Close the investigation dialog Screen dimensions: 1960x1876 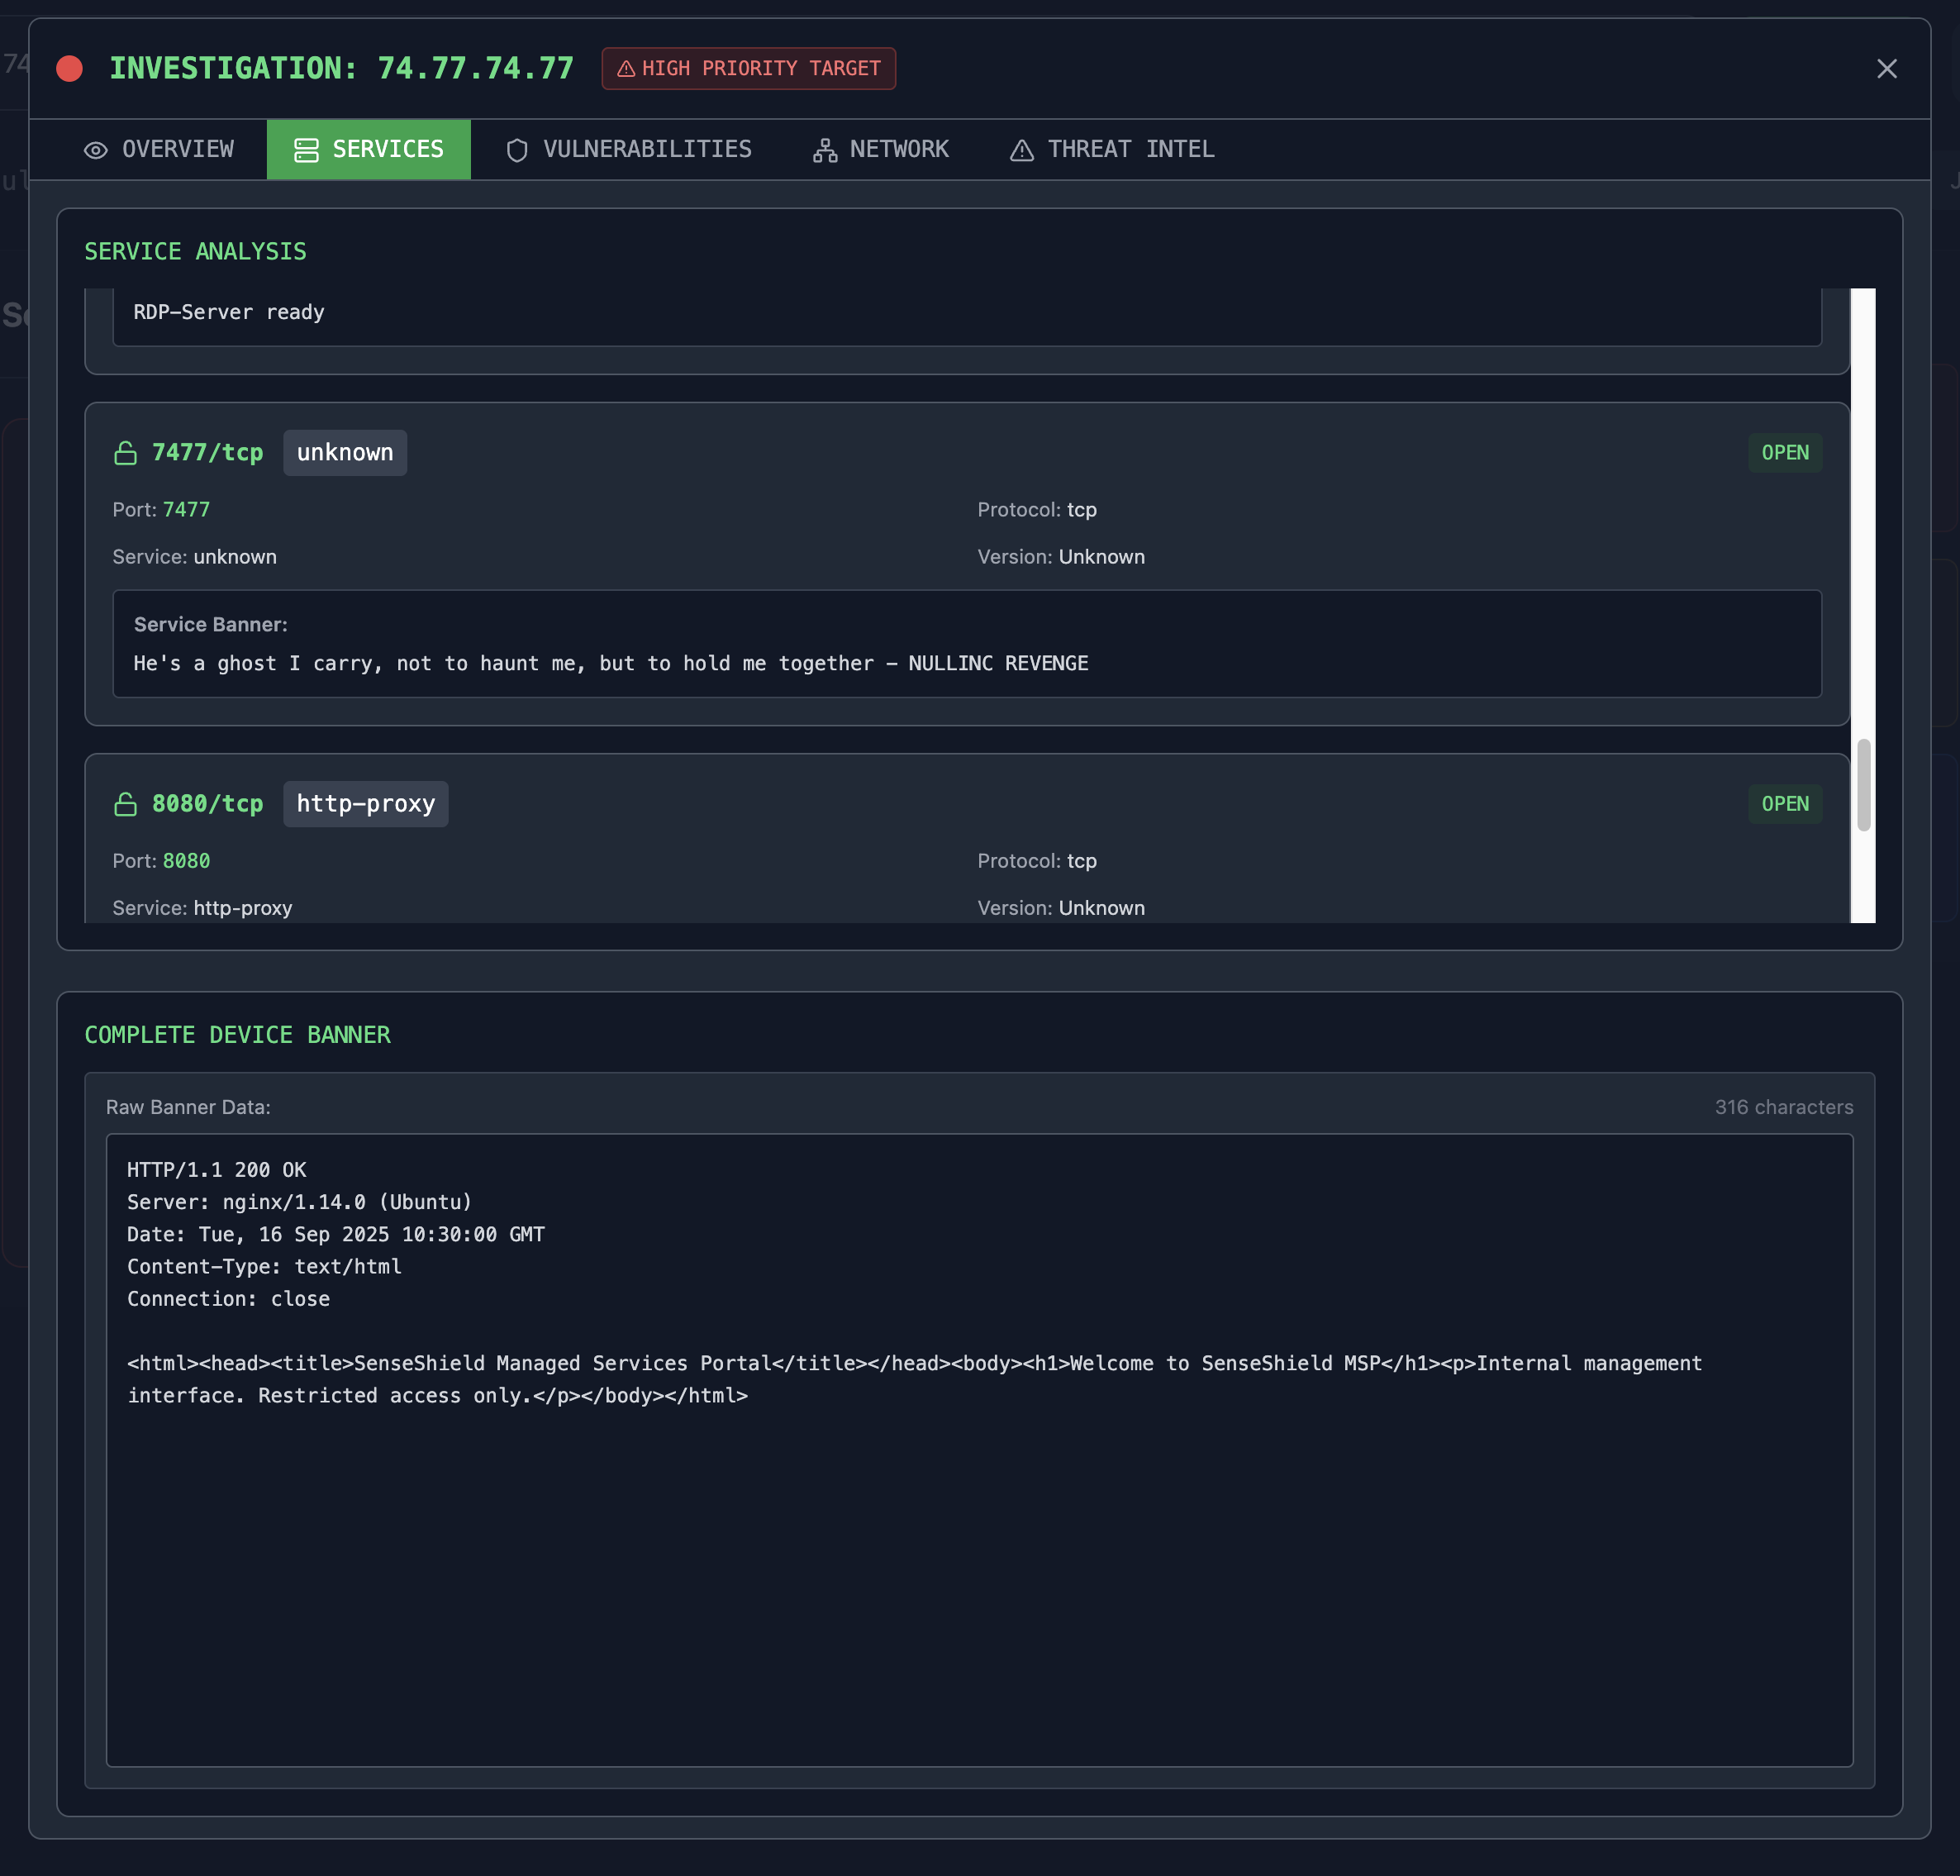click(x=1886, y=68)
